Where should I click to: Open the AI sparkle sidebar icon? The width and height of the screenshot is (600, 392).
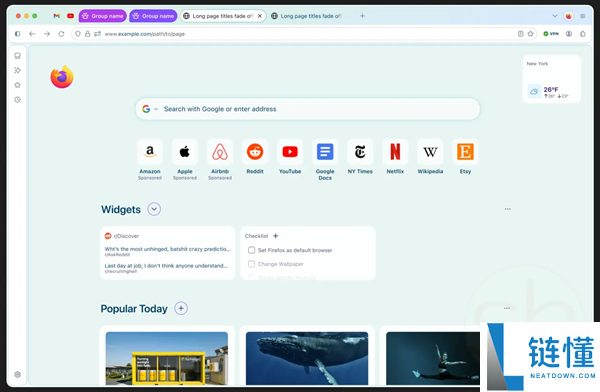coord(18,70)
